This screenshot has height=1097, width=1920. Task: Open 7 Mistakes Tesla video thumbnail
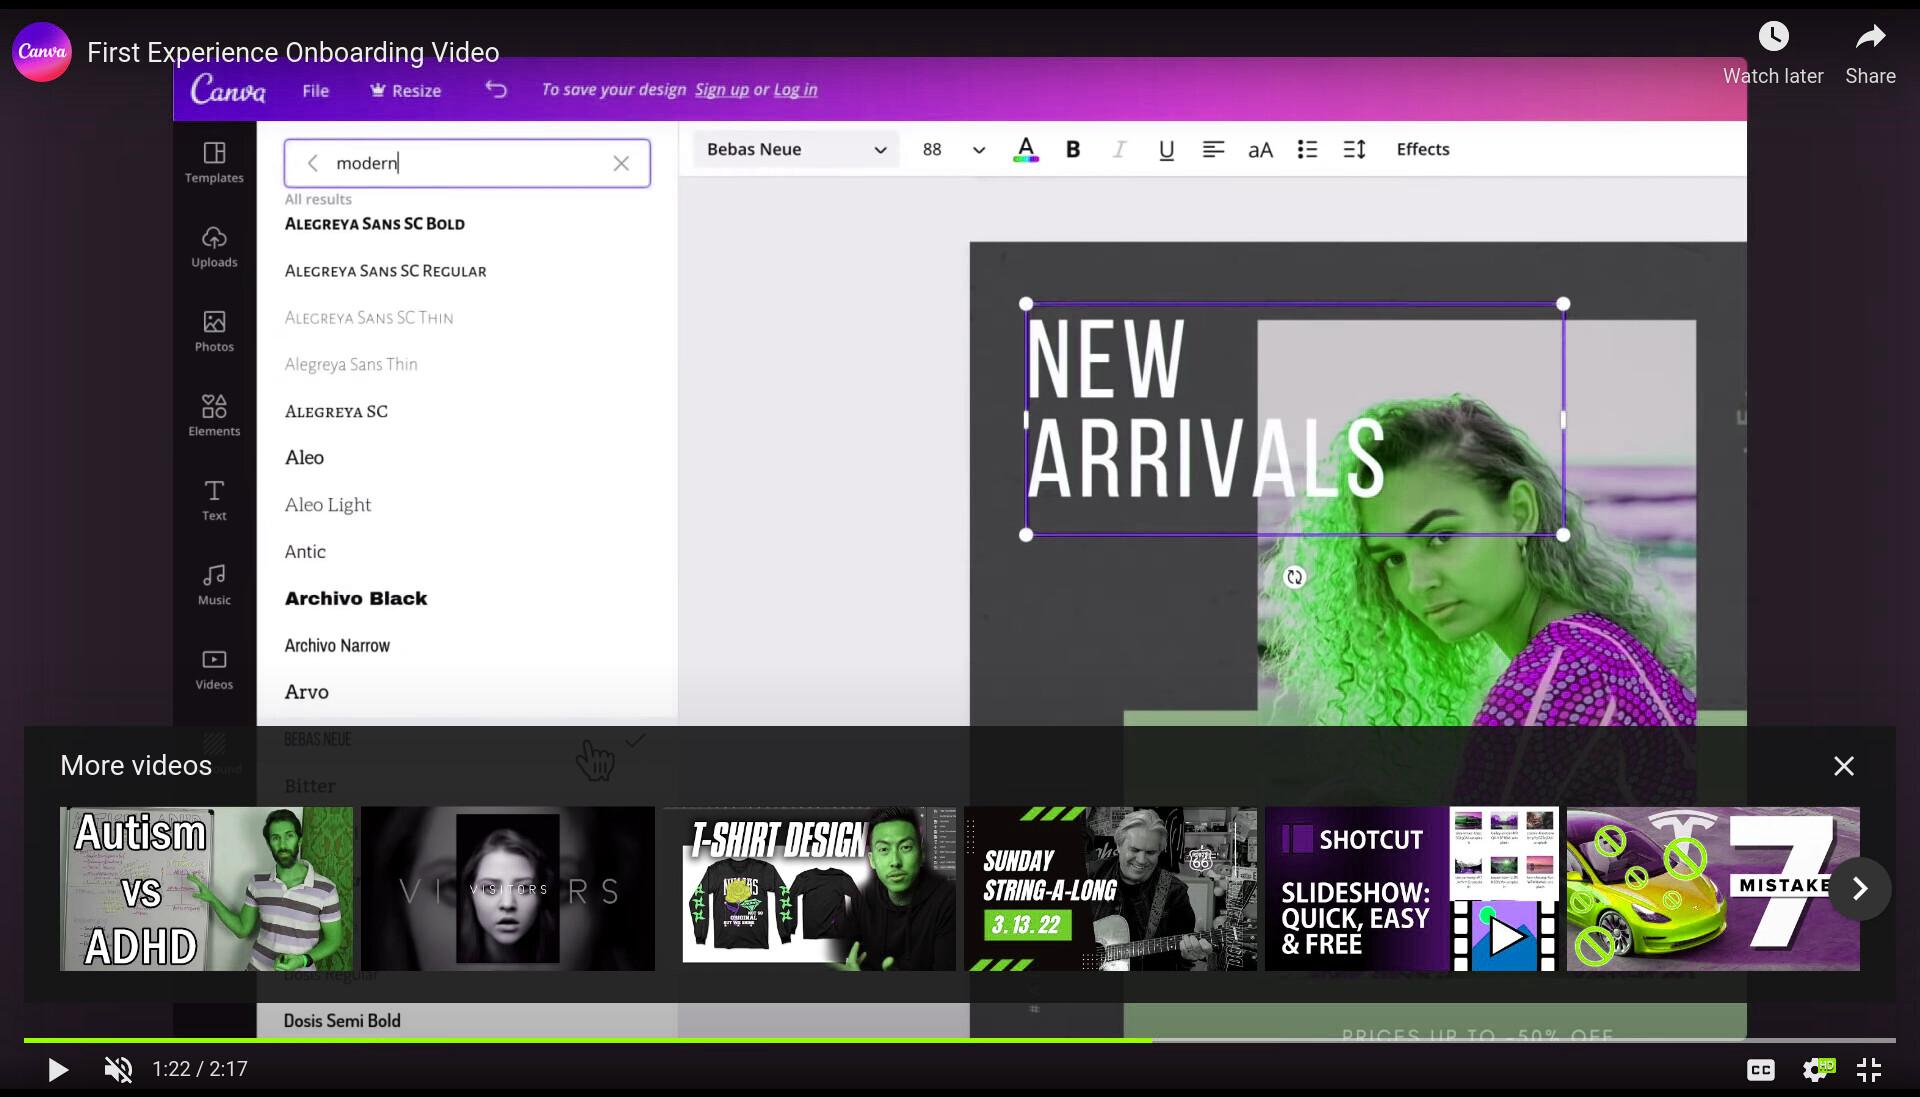(1713, 889)
